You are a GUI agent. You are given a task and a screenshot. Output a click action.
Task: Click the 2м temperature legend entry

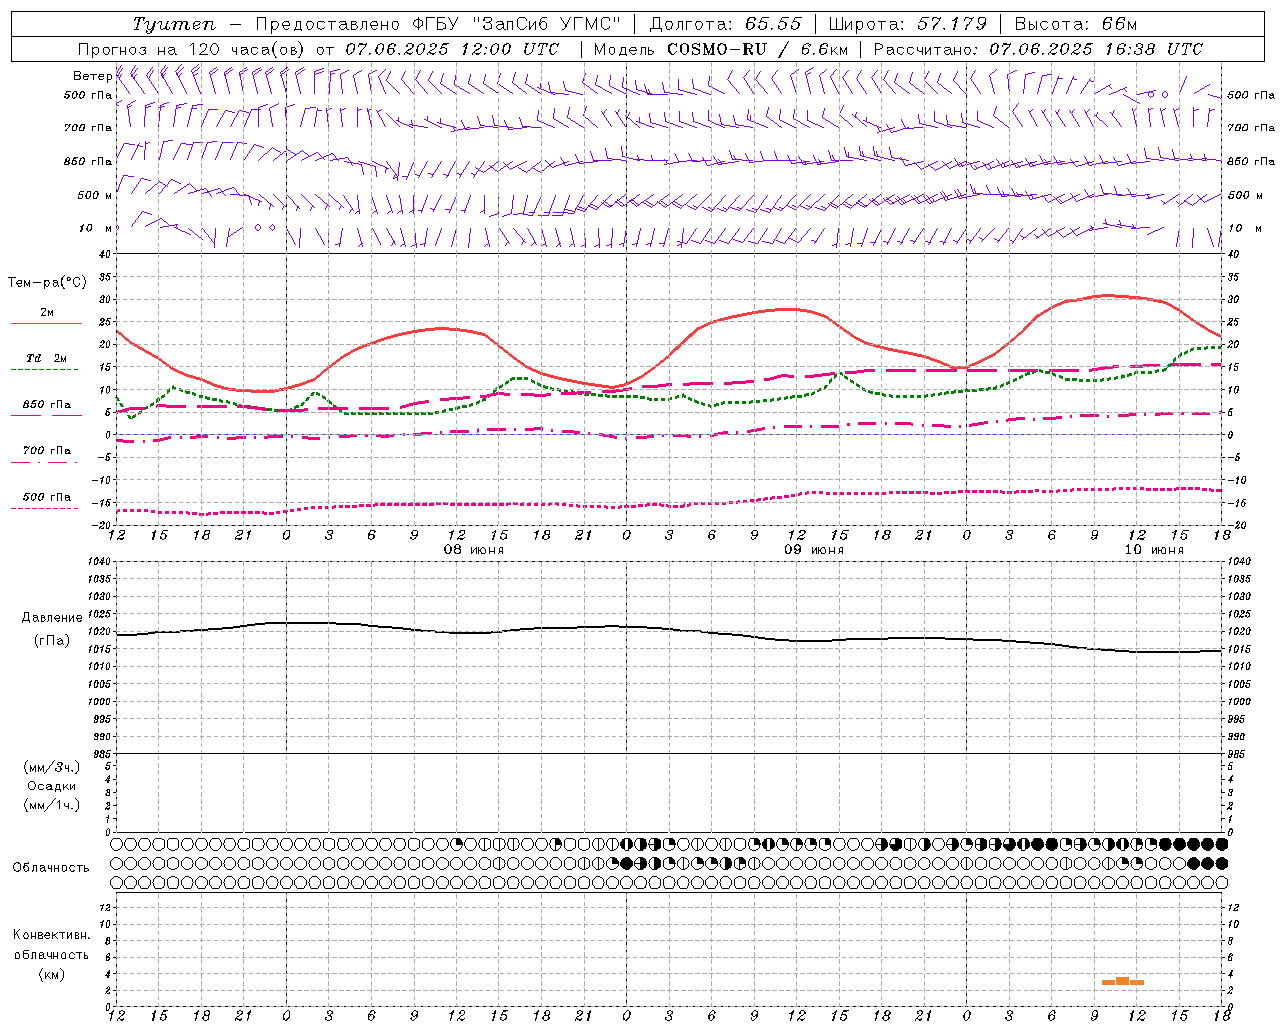point(47,312)
